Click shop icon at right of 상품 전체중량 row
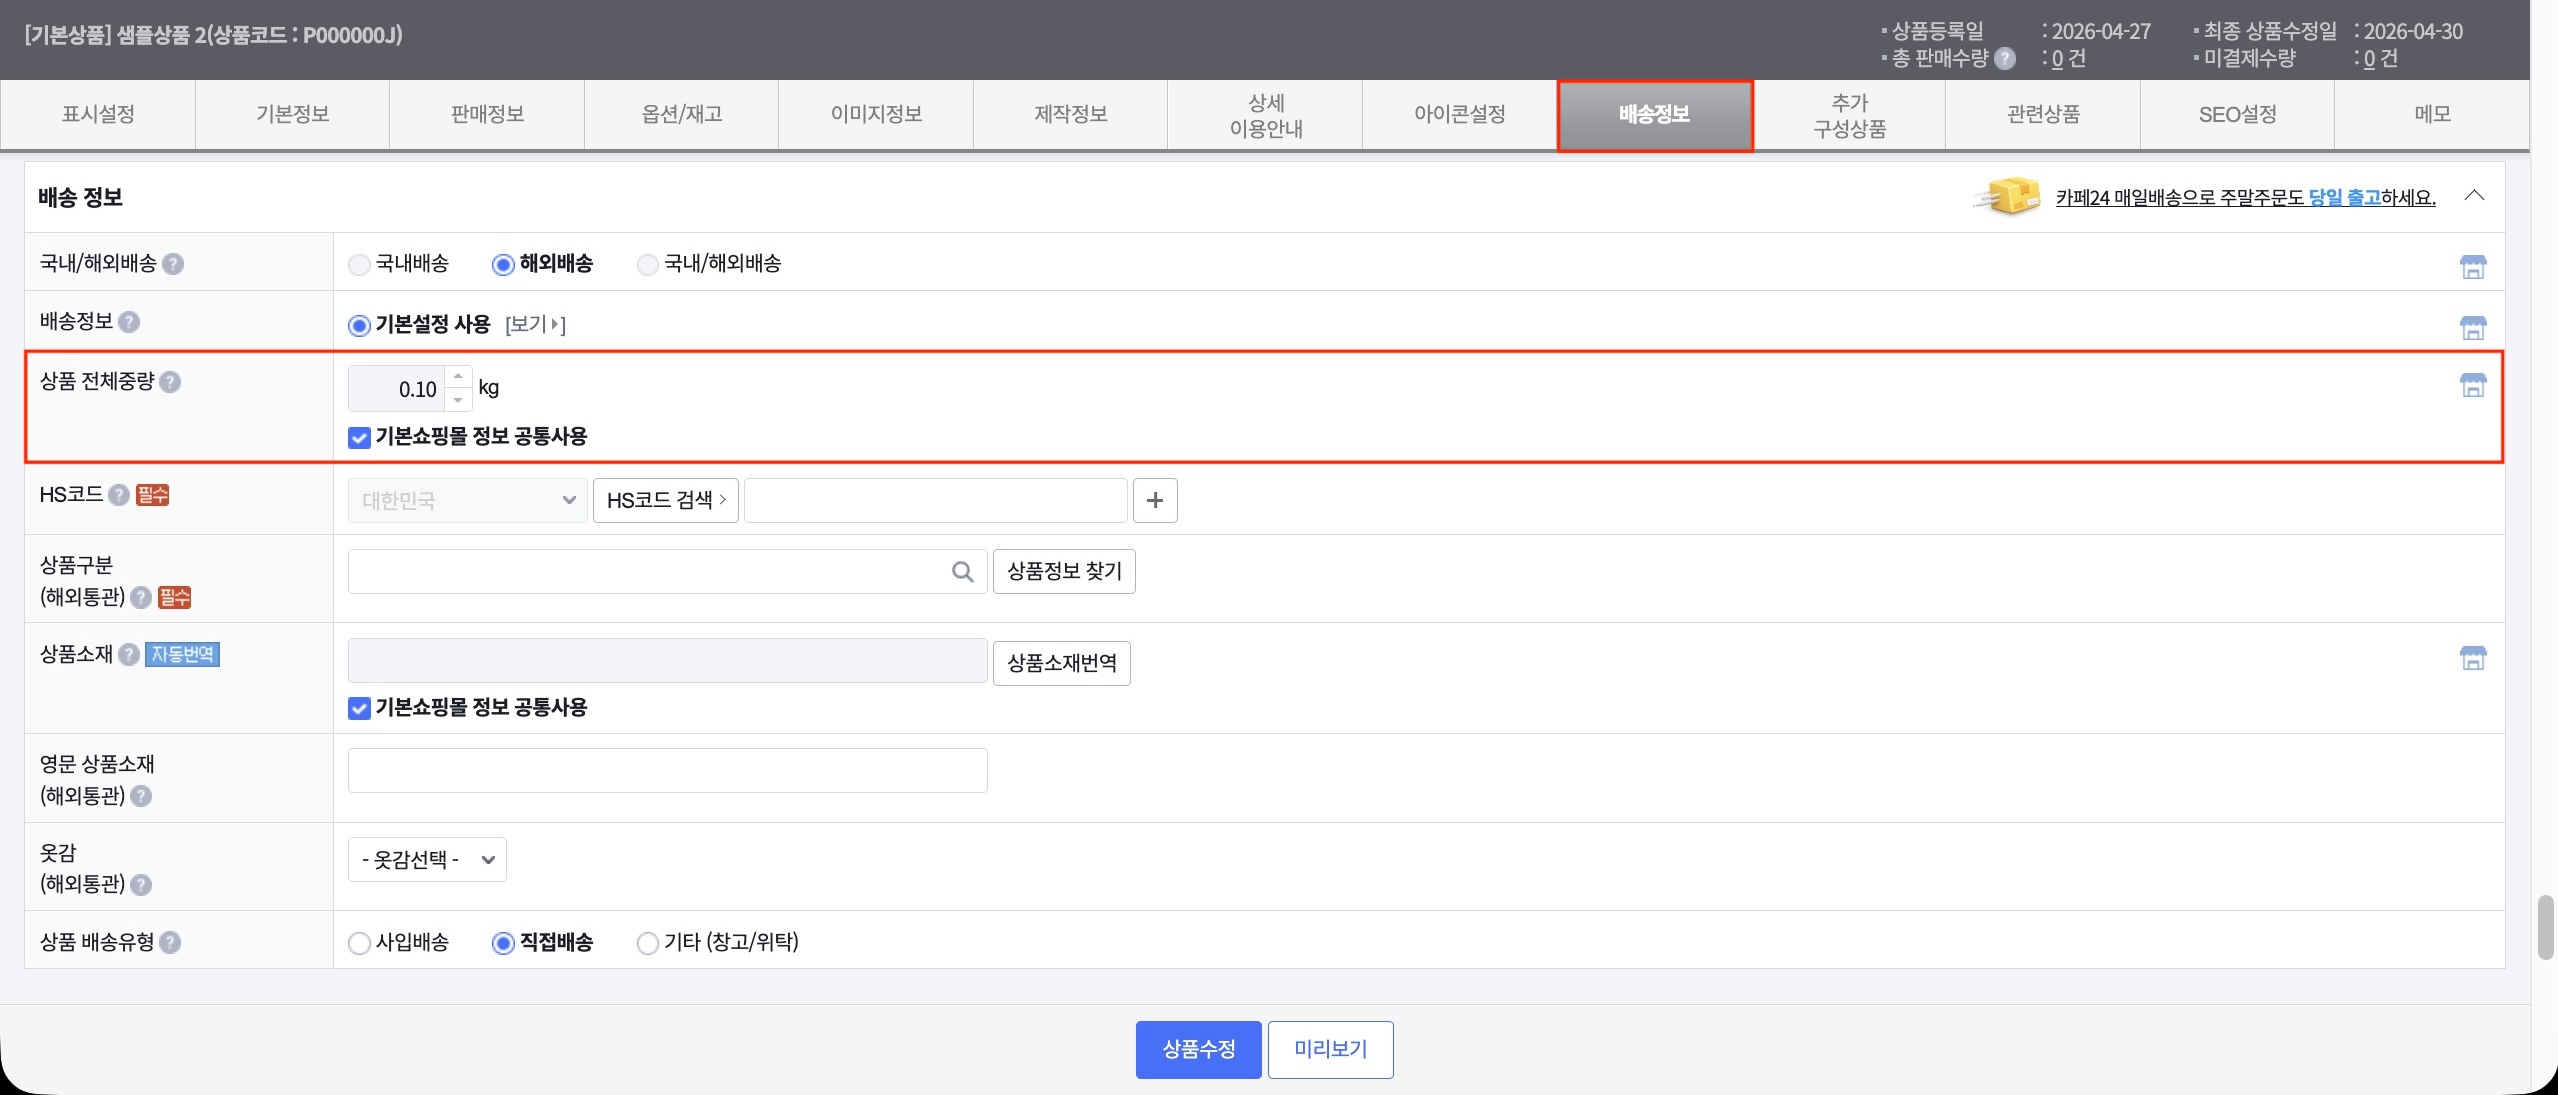This screenshot has height=1095, width=2558. tap(2473, 385)
